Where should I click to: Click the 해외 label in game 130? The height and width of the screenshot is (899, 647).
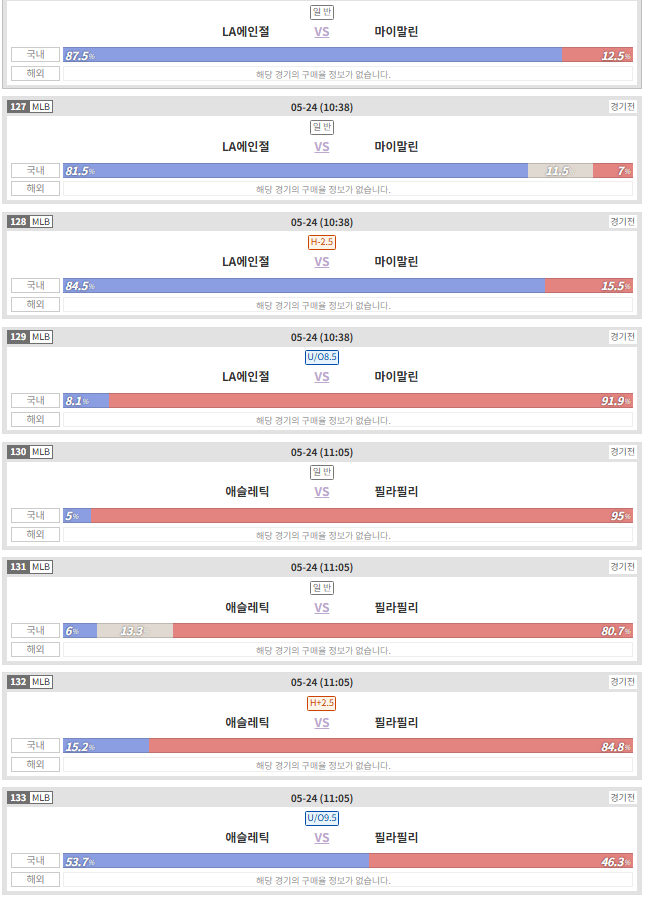(x=36, y=534)
